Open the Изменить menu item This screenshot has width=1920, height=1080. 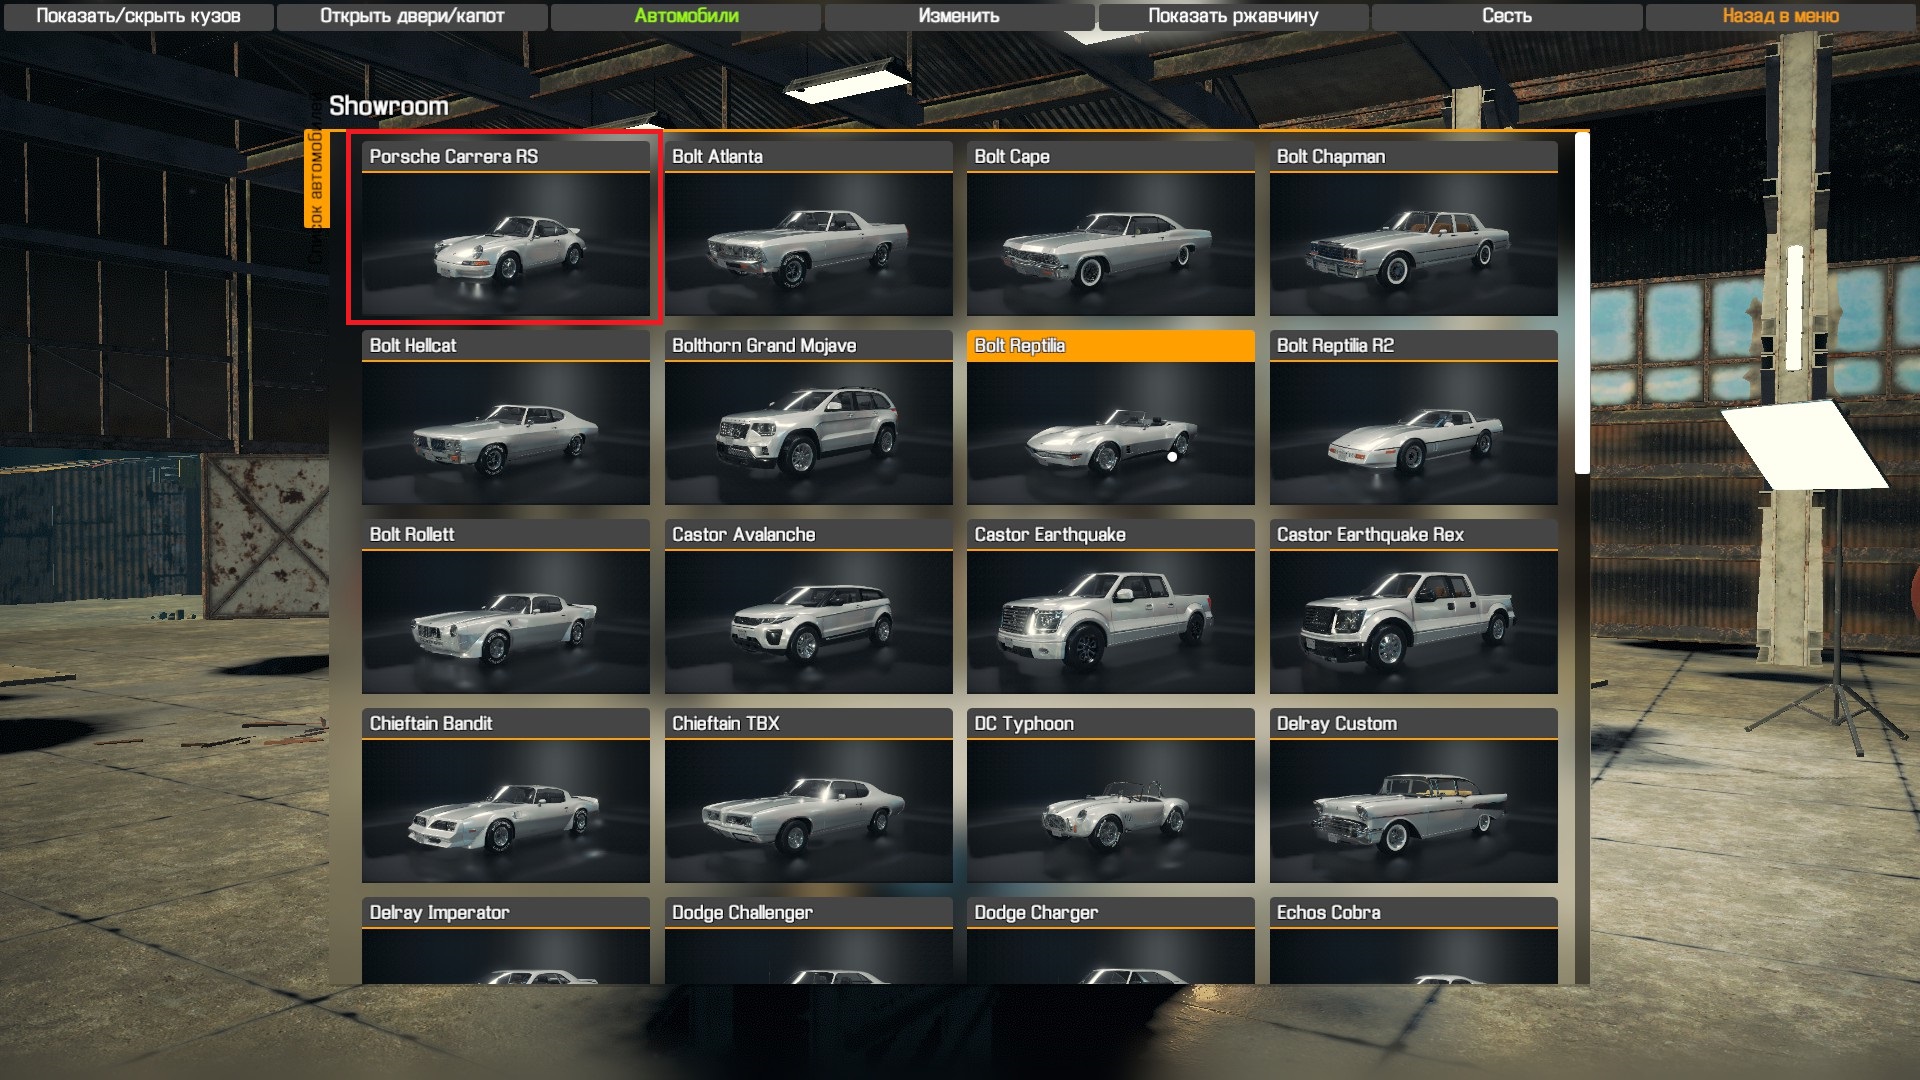point(959,16)
